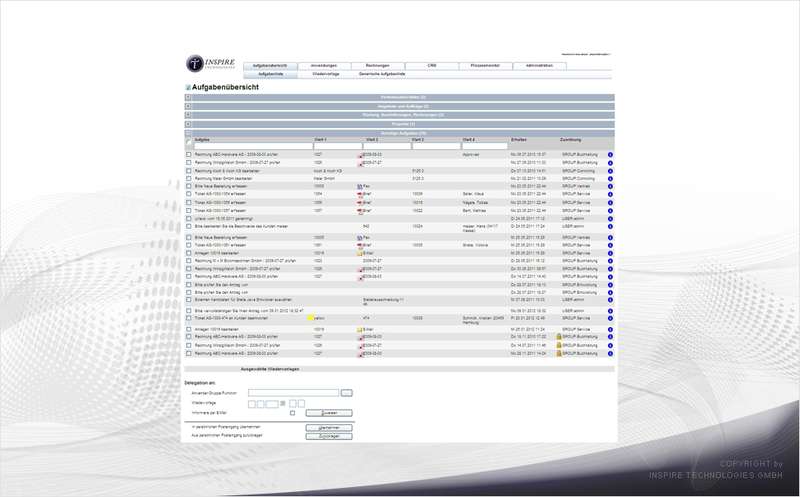Click the Anwender/Gruppe/Funktion input field
Viewport: 800px width, 497px height.
(293, 393)
